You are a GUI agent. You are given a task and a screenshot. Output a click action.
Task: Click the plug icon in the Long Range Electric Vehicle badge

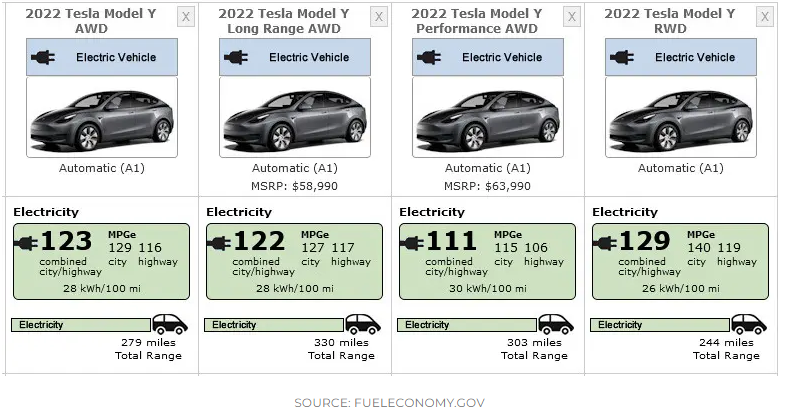(x=235, y=58)
